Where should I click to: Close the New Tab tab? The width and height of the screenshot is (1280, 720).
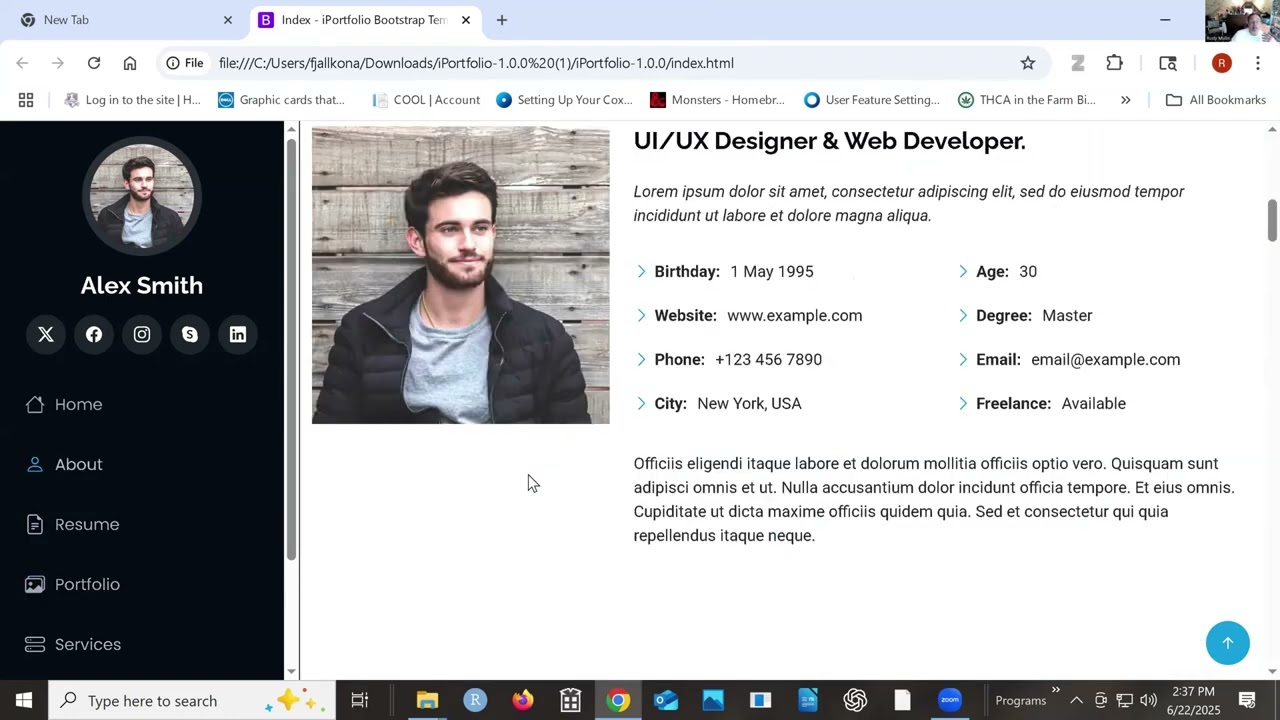pyautogui.click(x=227, y=20)
